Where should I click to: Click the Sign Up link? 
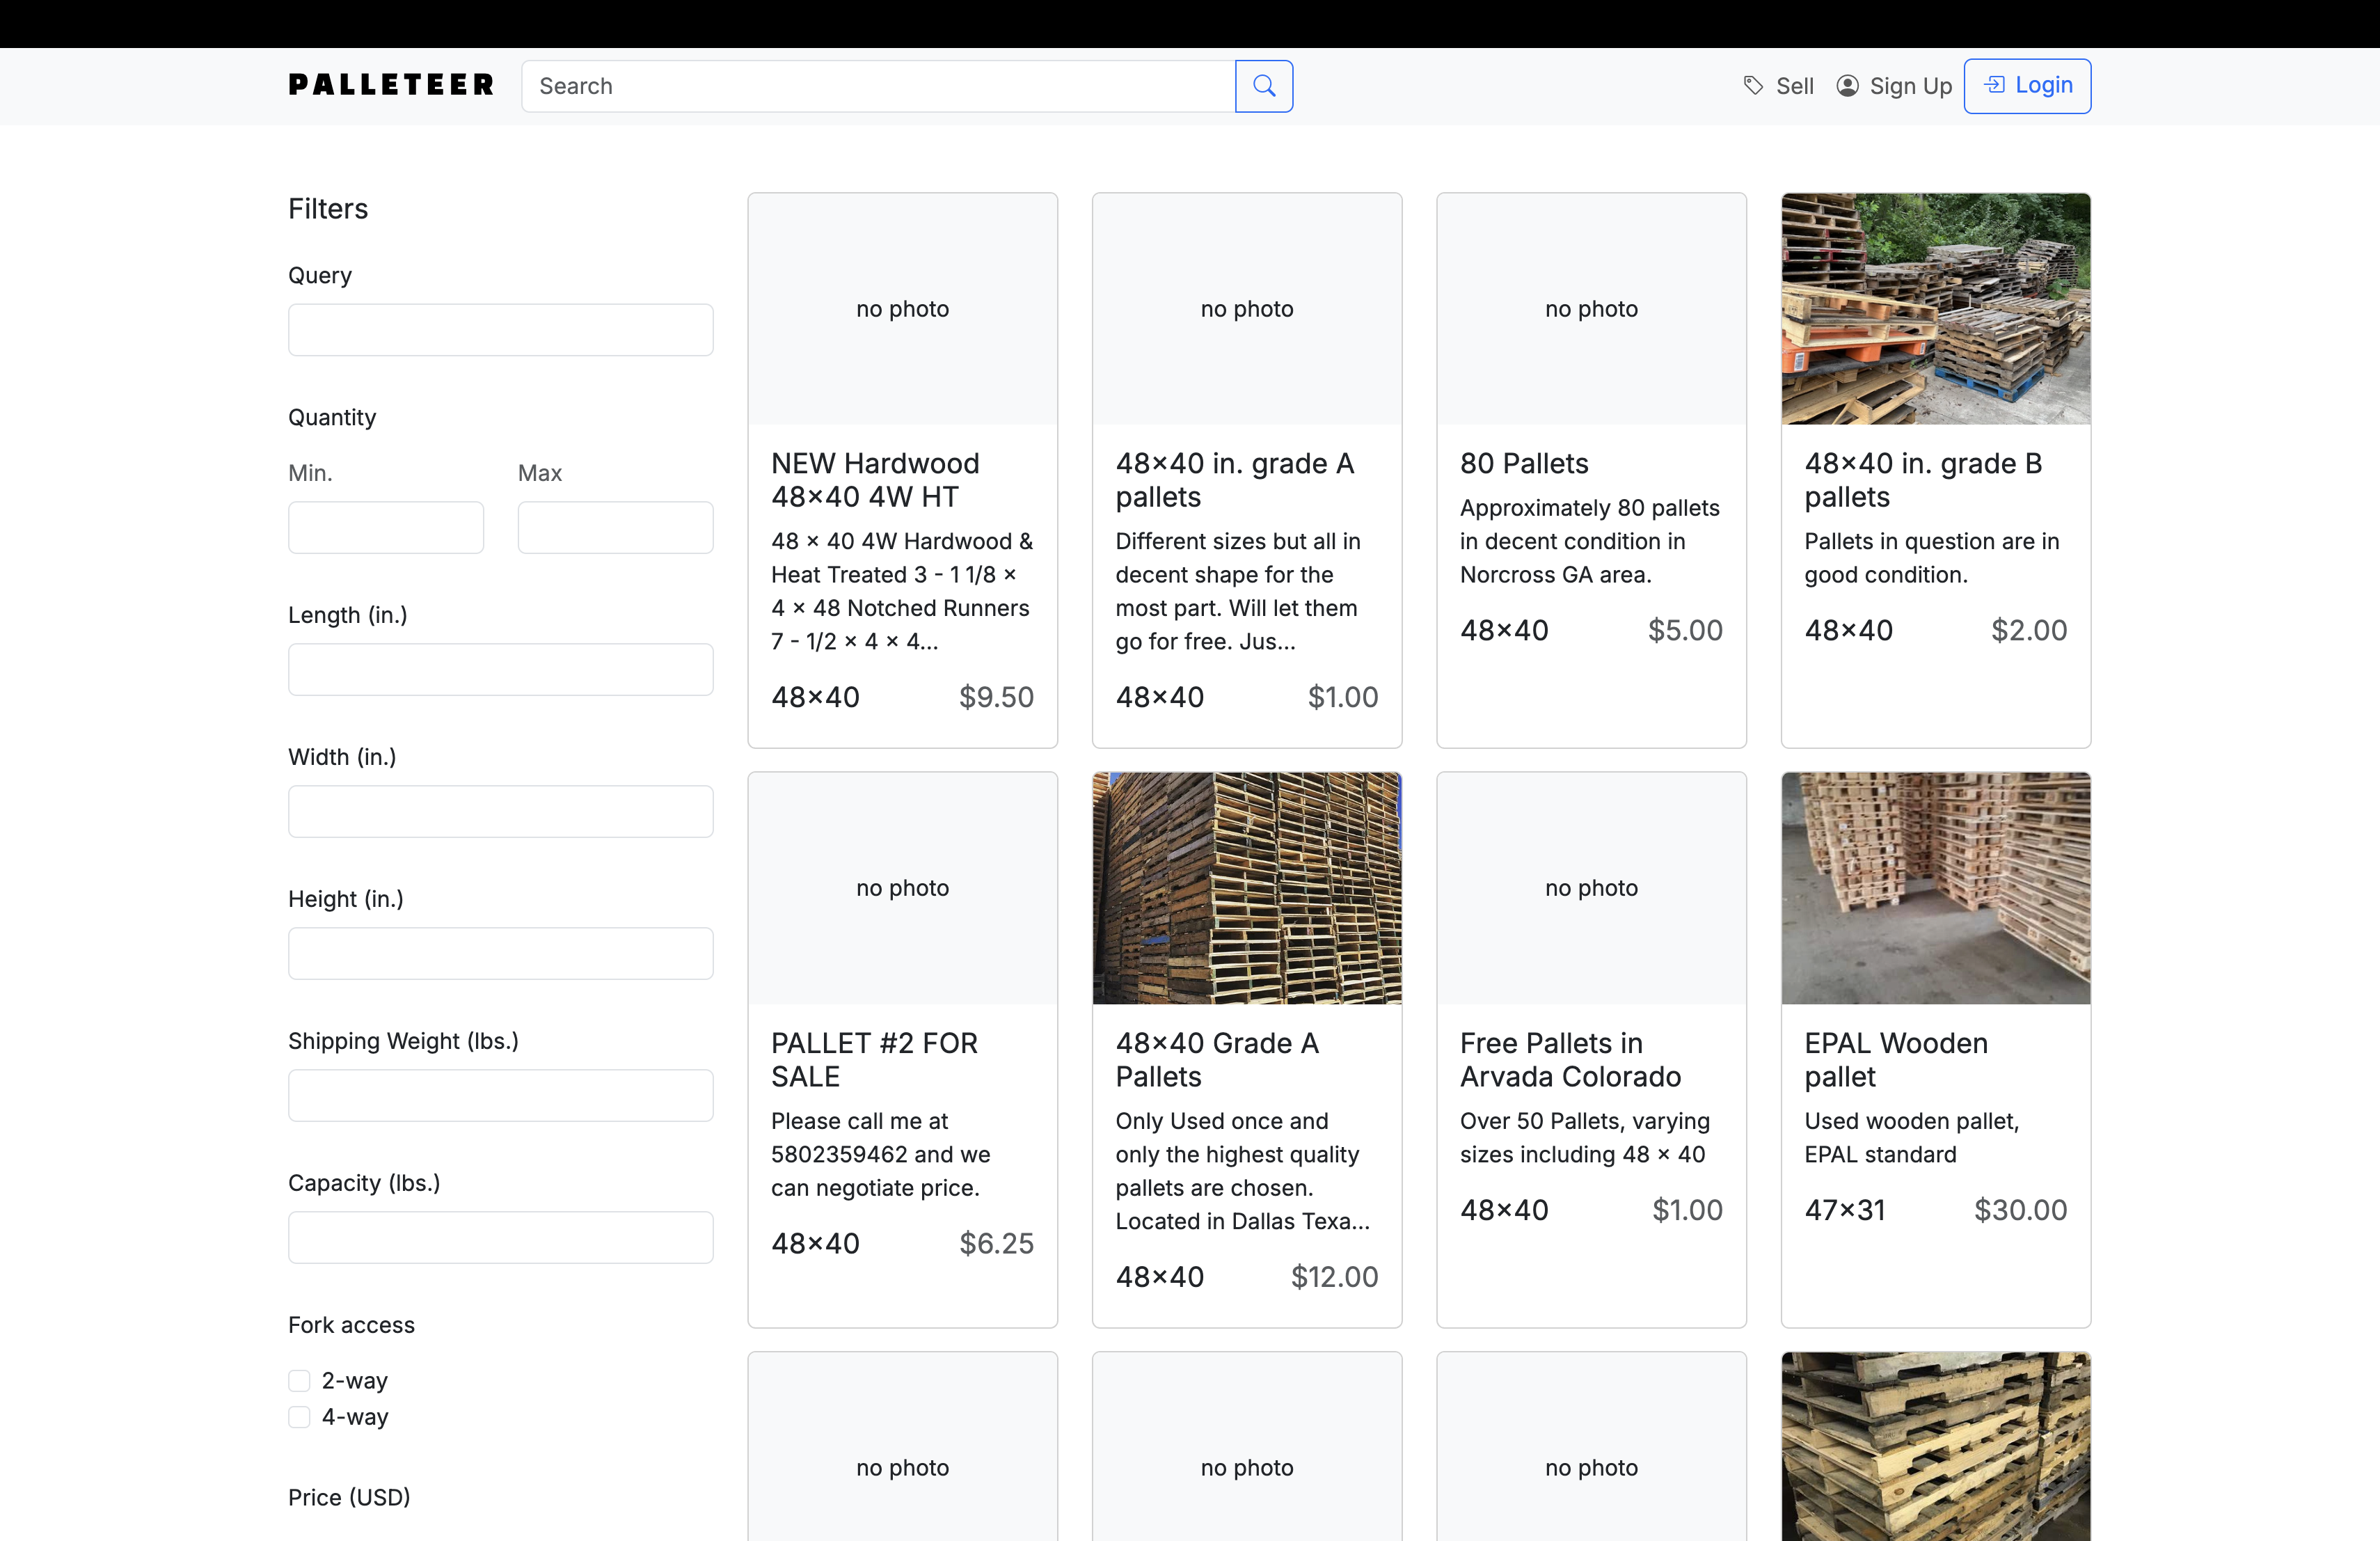pyautogui.click(x=1911, y=86)
